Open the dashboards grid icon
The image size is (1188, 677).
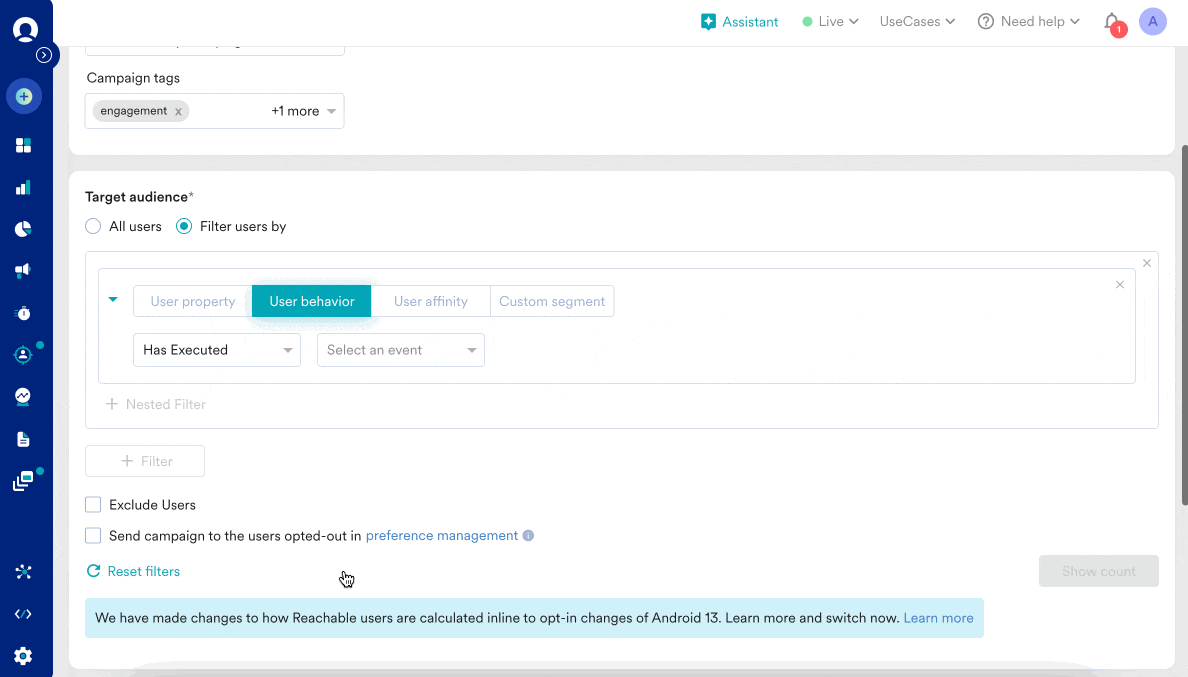23,145
